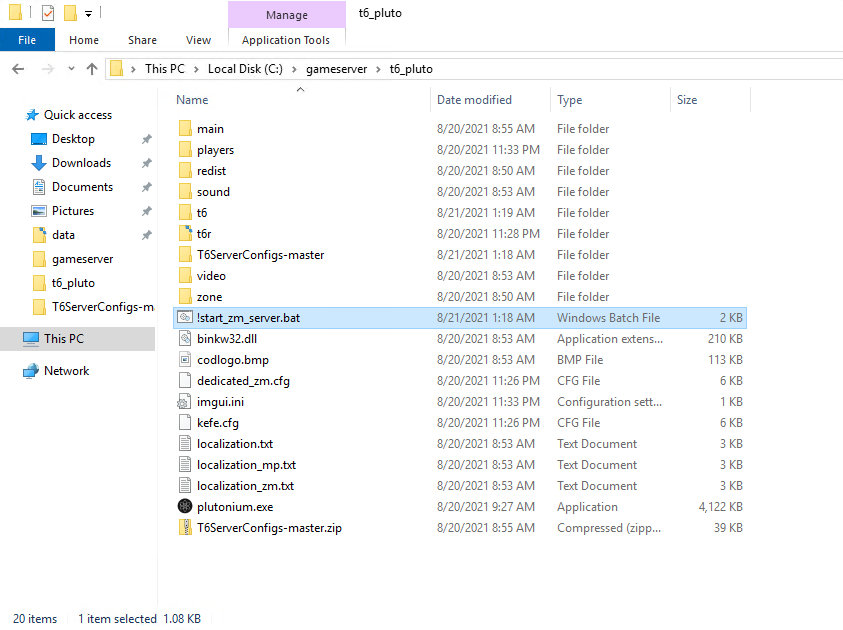Open Documents in navigation pane
843x630 pixels.
coord(82,187)
